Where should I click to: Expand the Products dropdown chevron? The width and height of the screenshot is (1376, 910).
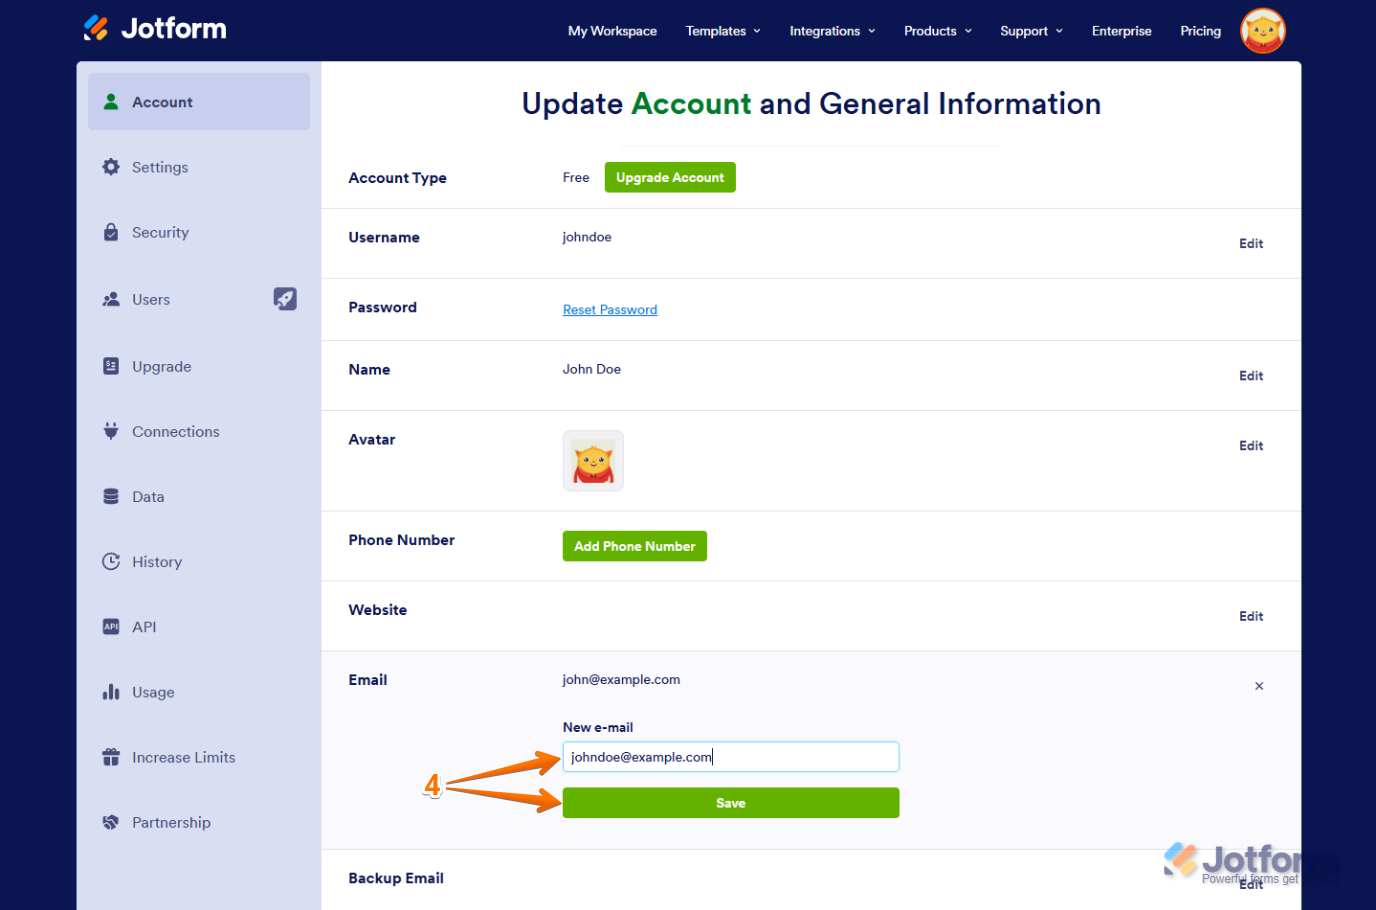click(968, 31)
